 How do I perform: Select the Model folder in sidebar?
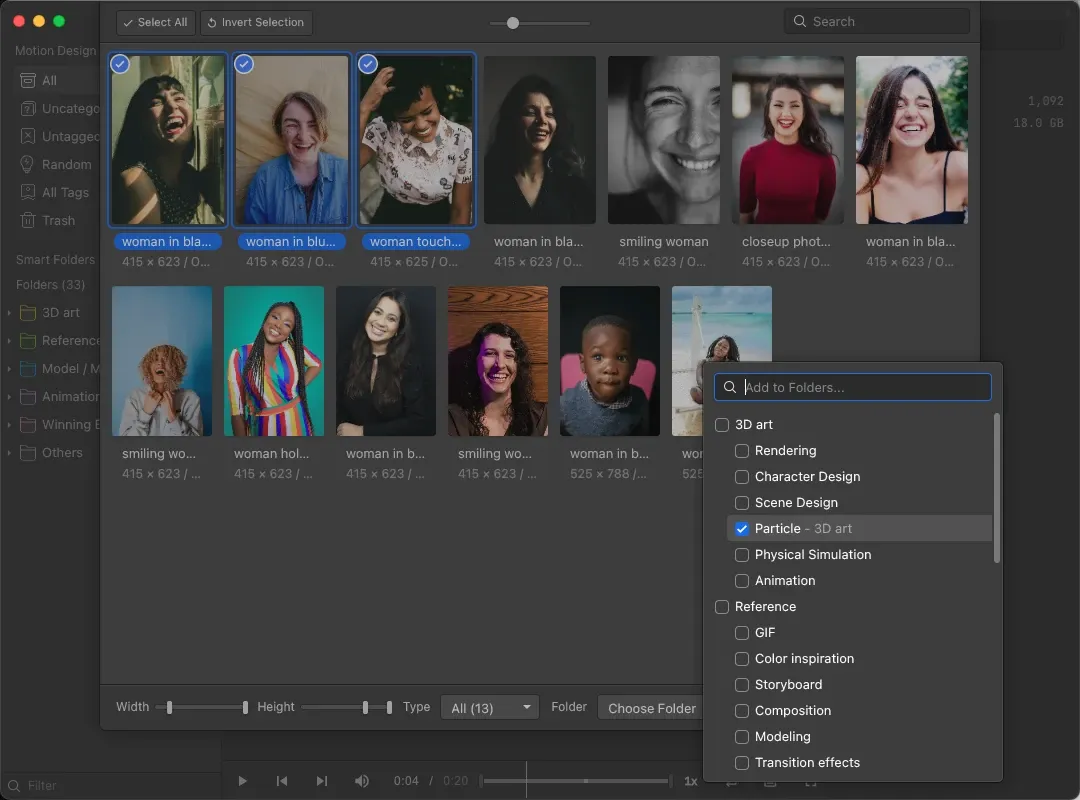(60, 369)
